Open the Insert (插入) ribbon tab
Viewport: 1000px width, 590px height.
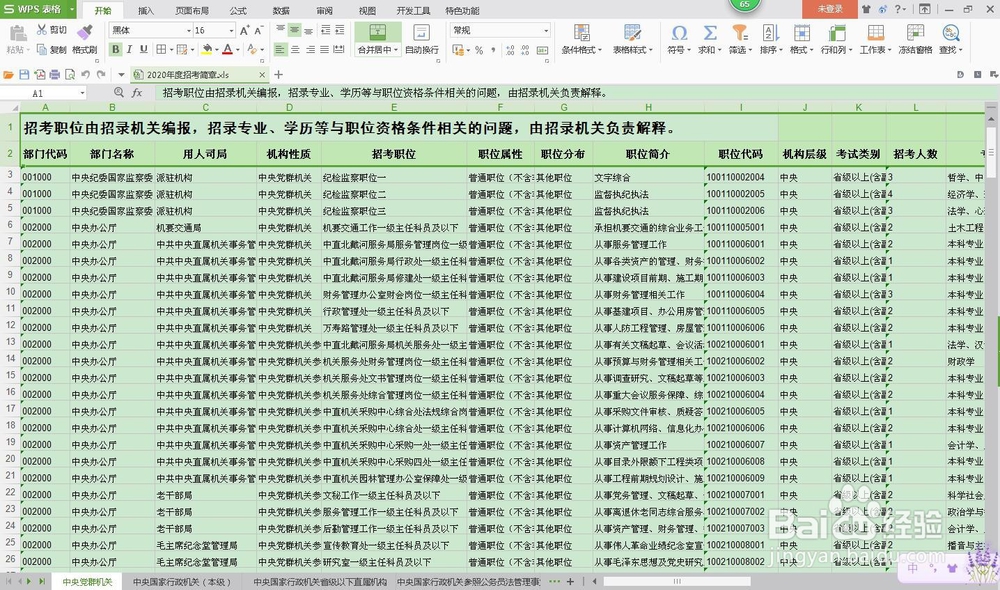[x=145, y=10]
